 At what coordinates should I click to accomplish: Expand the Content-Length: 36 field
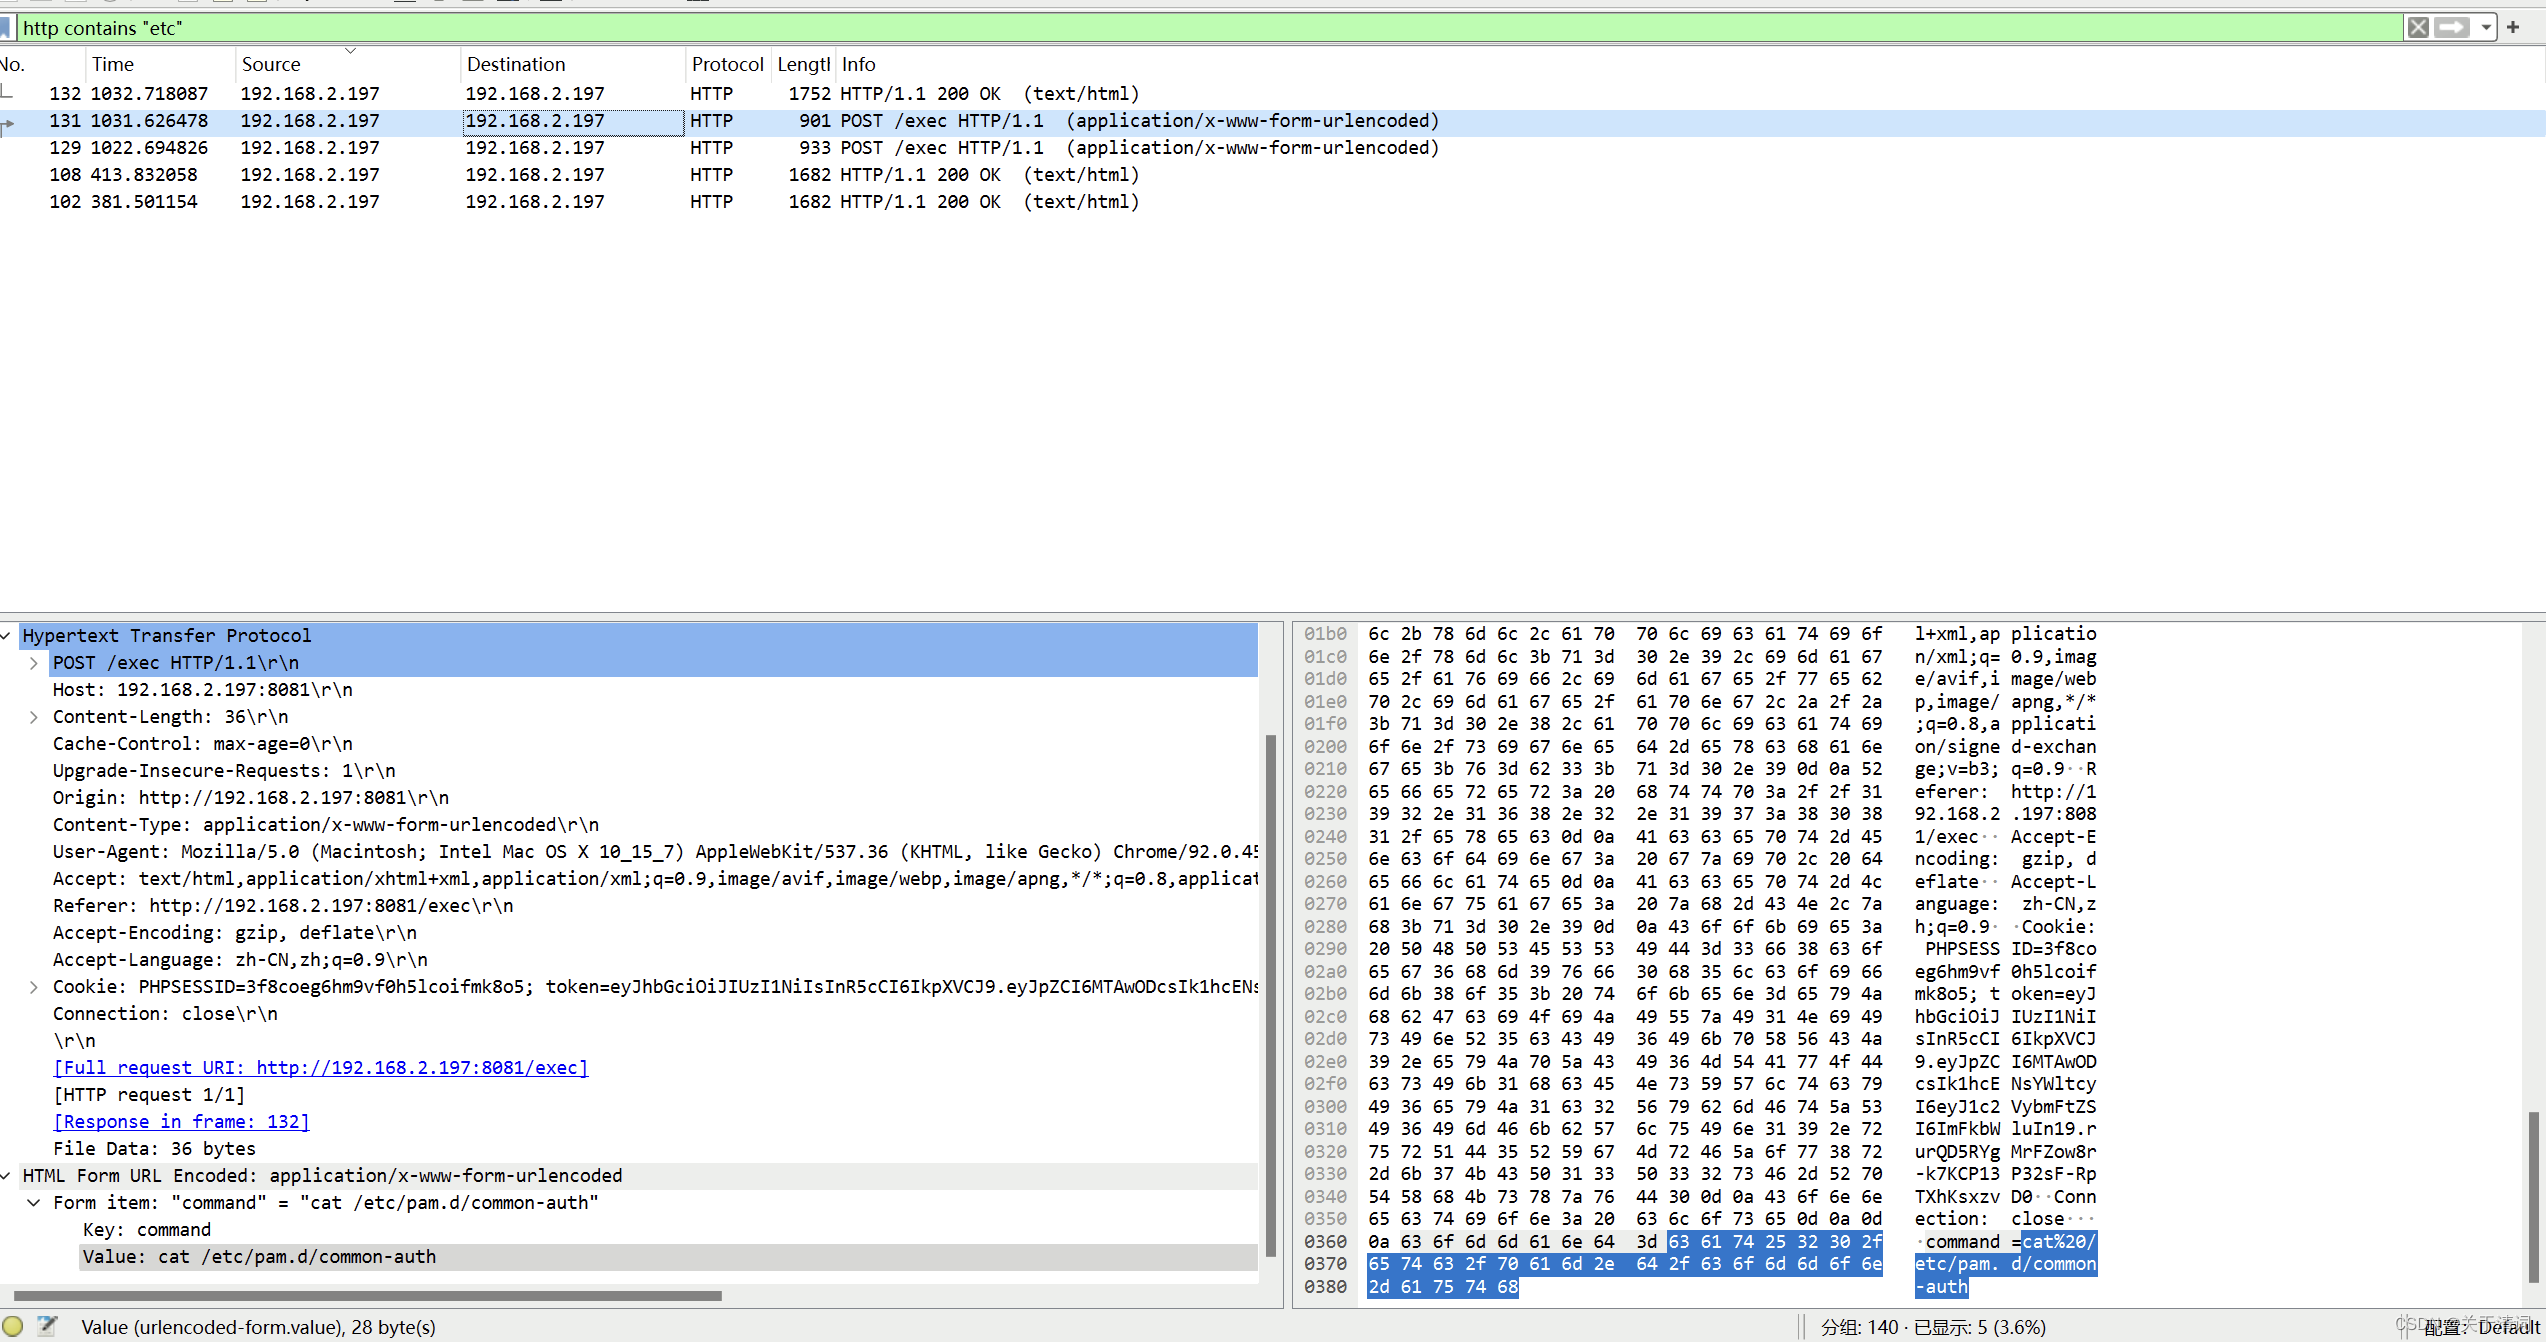coord(34,716)
